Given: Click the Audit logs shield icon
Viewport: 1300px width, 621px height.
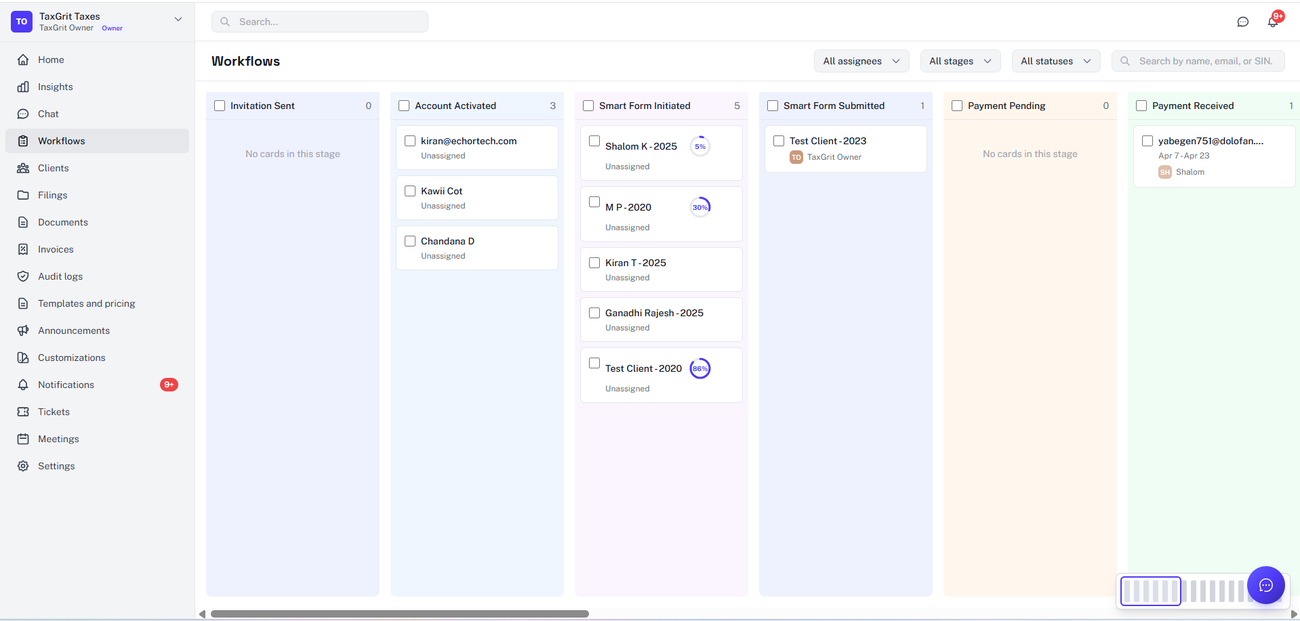Looking at the screenshot, I should point(23,276).
